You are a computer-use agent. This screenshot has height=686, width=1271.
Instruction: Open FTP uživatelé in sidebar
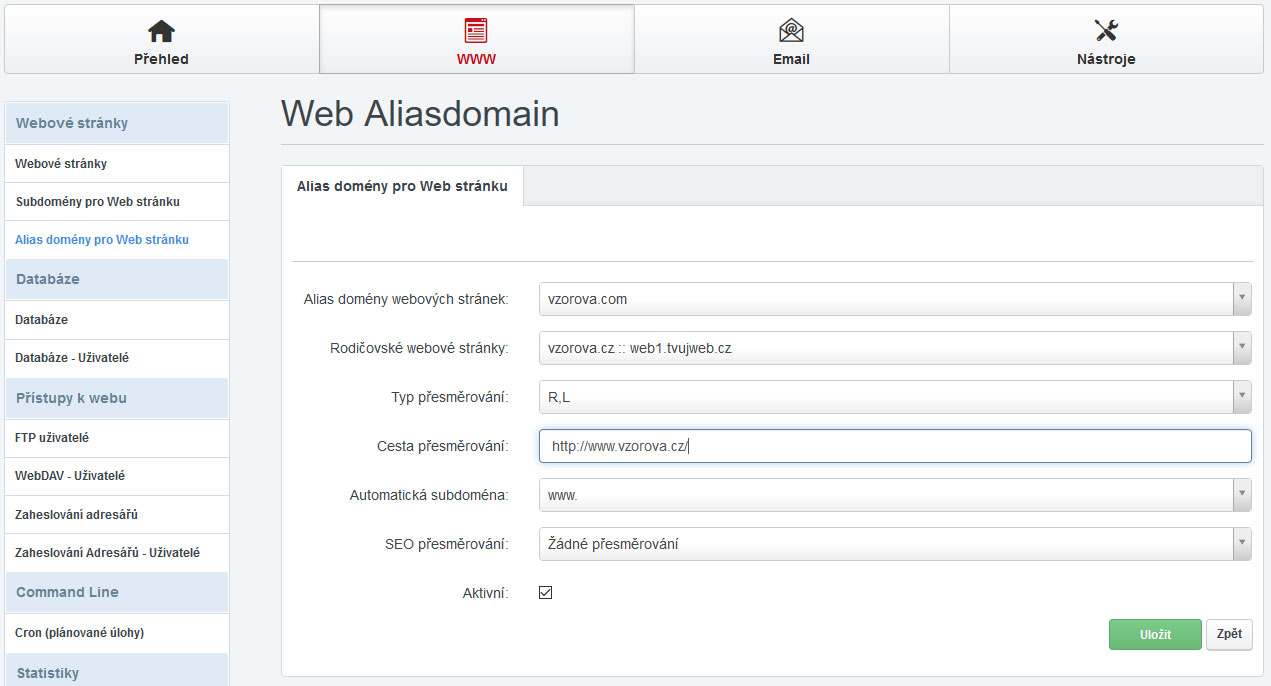tap(52, 438)
